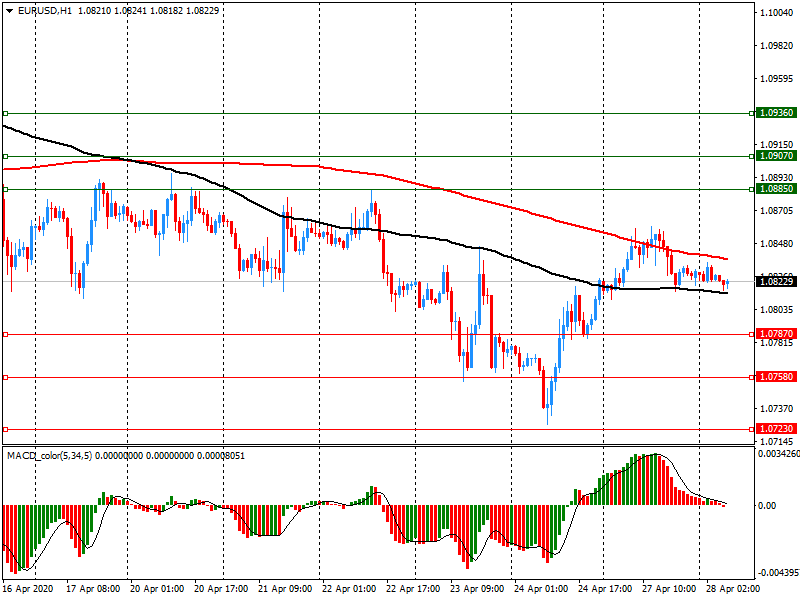Click left handle of 1.07580 line

(x=6, y=378)
